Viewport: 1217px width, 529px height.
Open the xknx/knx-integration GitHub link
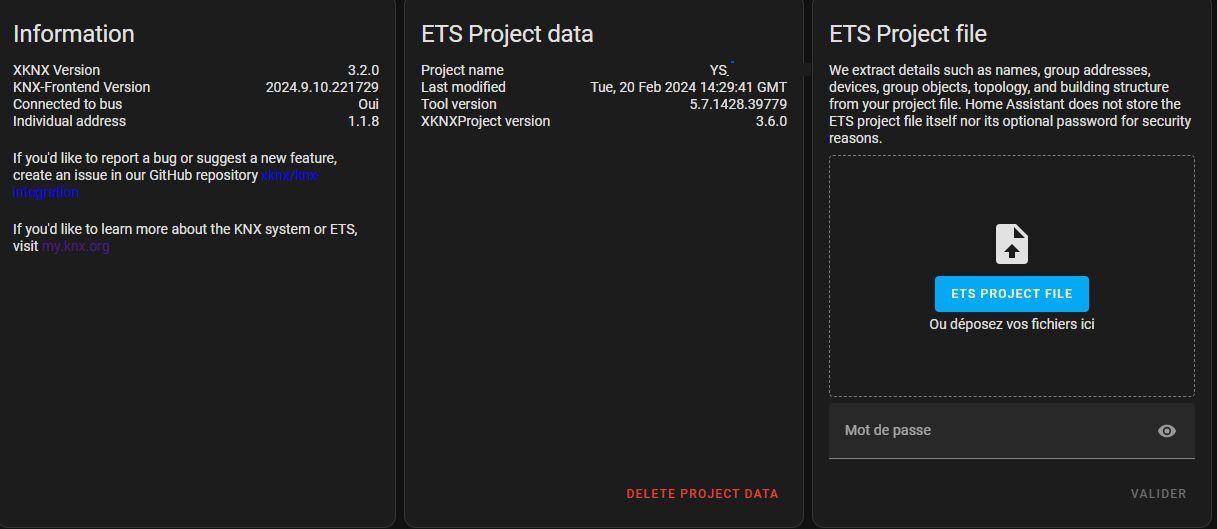[290, 175]
